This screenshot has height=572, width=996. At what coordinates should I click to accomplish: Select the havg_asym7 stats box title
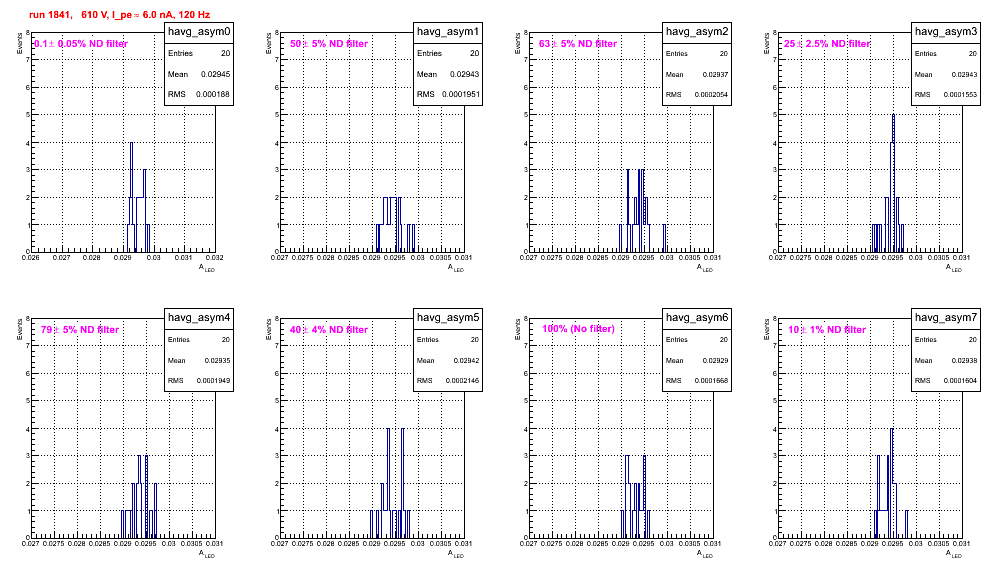[946, 318]
